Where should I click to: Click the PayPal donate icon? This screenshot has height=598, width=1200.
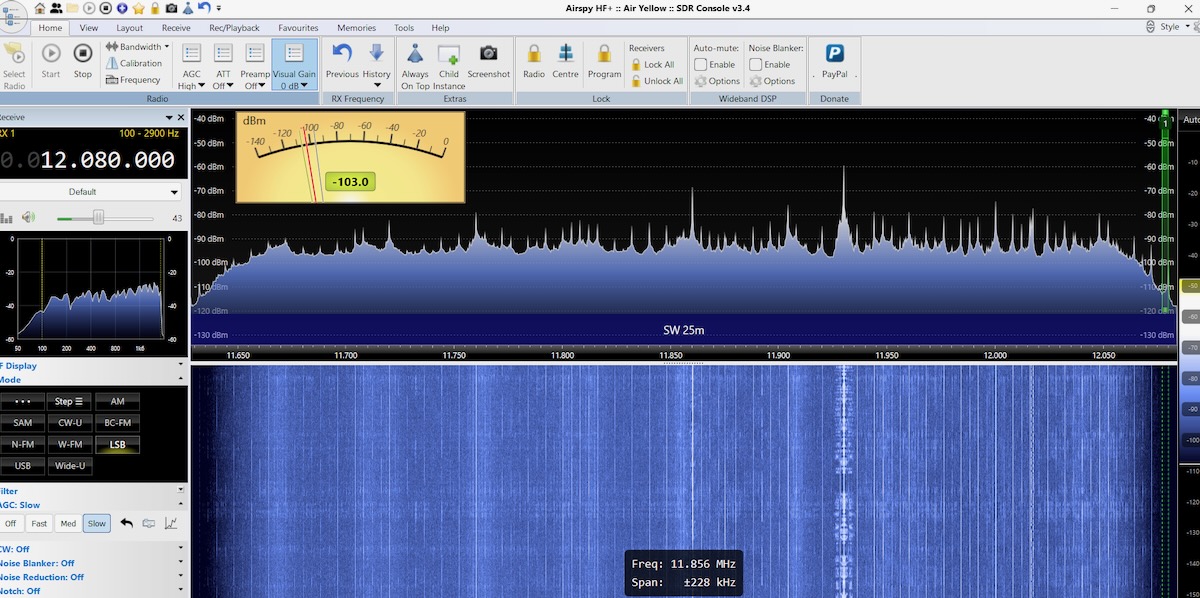pyautogui.click(x=834, y=55)
